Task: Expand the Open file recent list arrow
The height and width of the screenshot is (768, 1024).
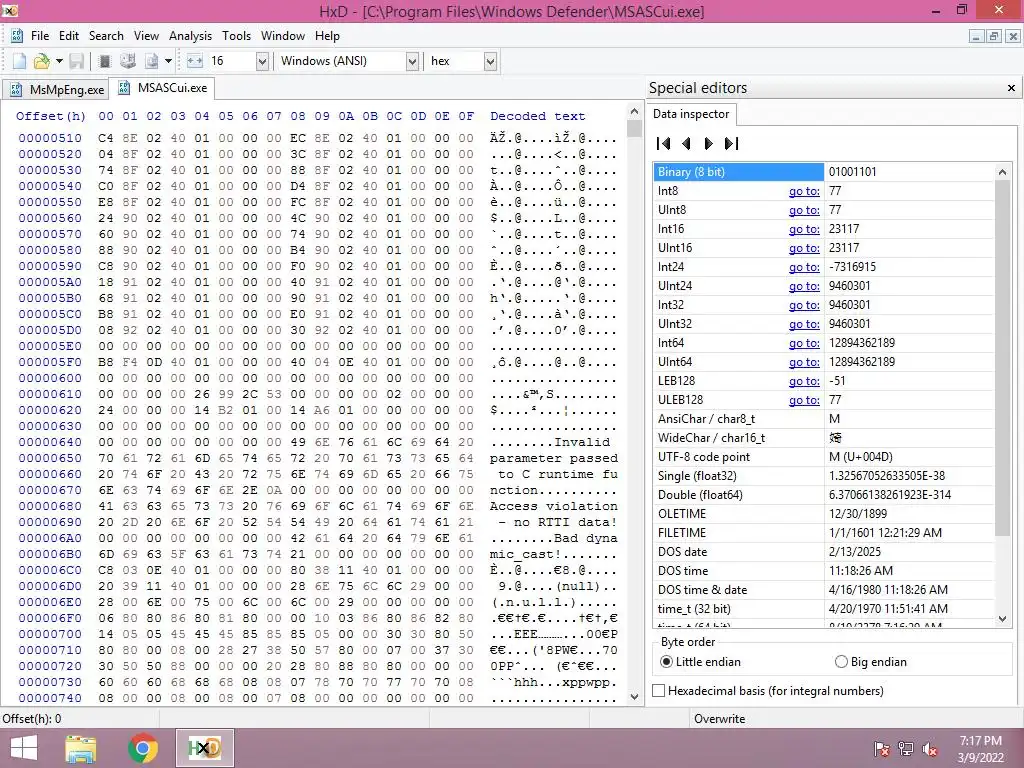Action: (x=59, y=61)
